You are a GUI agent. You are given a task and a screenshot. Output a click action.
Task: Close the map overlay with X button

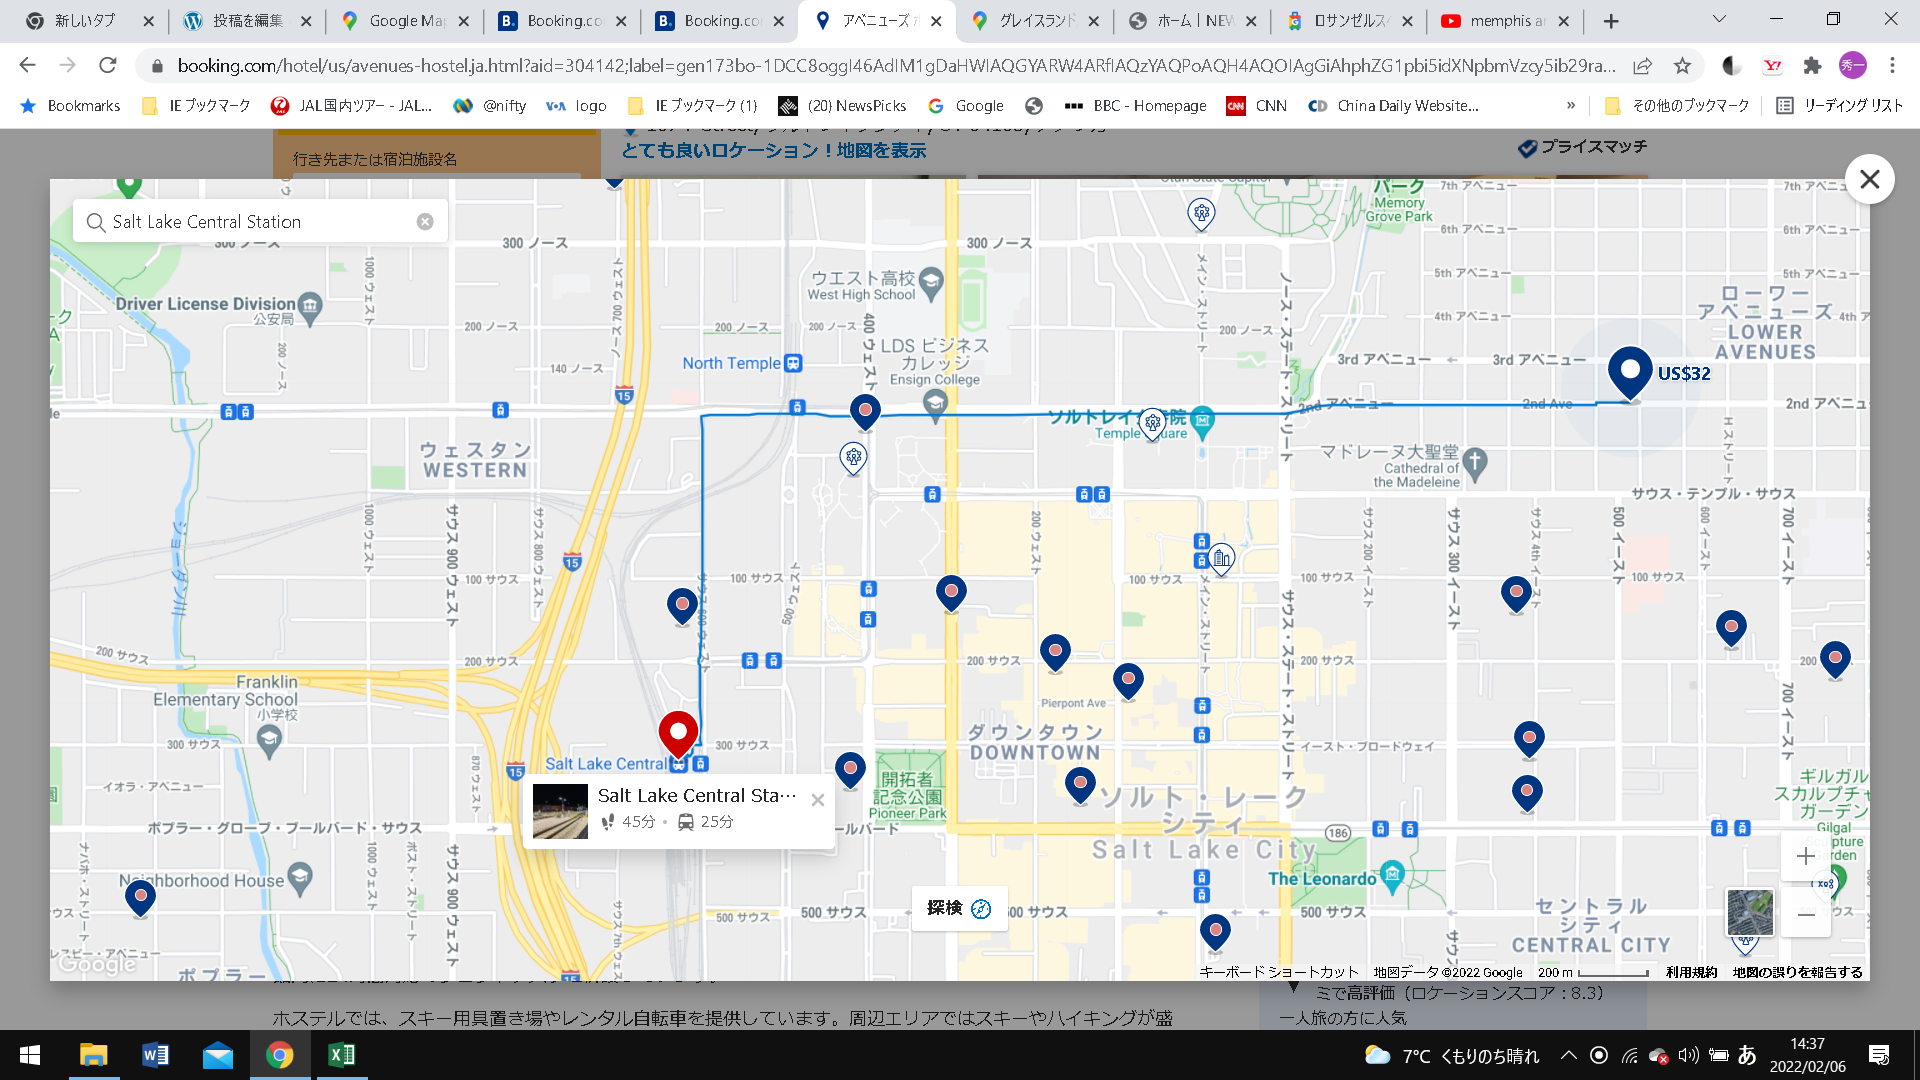point(1869,180)
